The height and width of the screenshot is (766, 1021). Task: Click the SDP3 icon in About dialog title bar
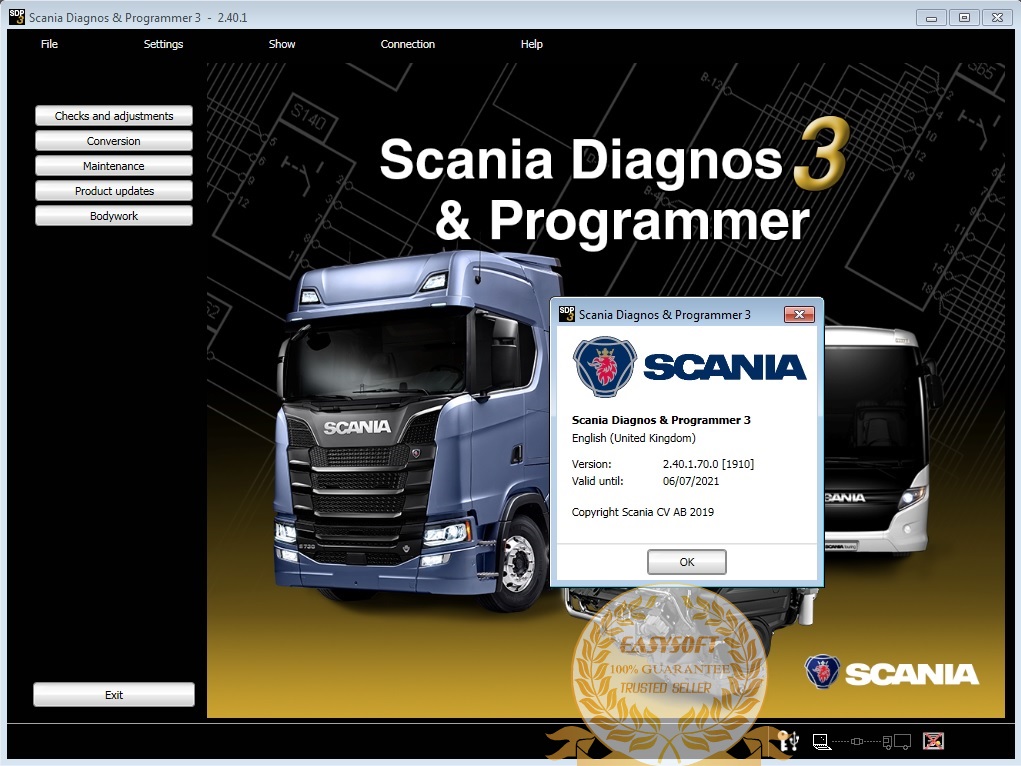(x=567, y=314)
